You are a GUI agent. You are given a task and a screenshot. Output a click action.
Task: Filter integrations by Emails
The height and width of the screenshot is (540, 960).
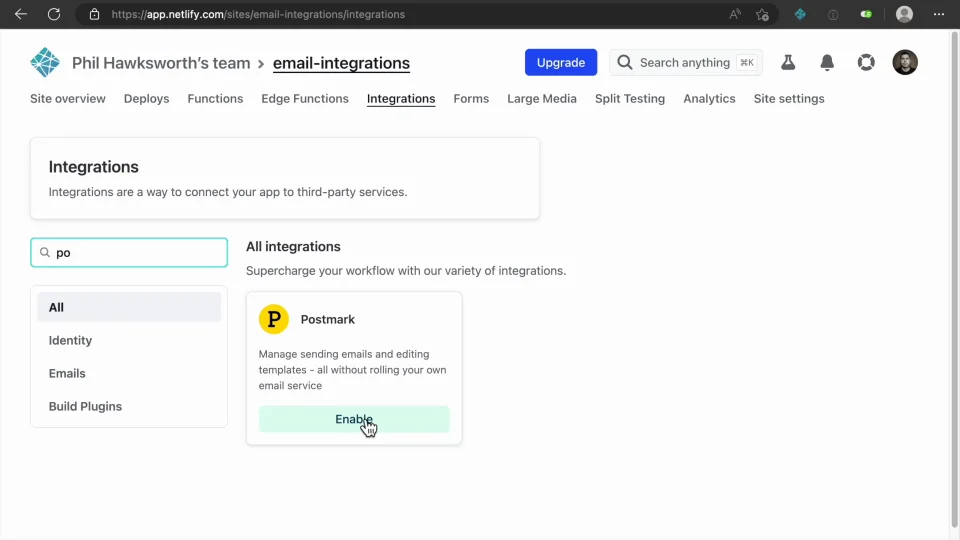[x=129, y=373]
